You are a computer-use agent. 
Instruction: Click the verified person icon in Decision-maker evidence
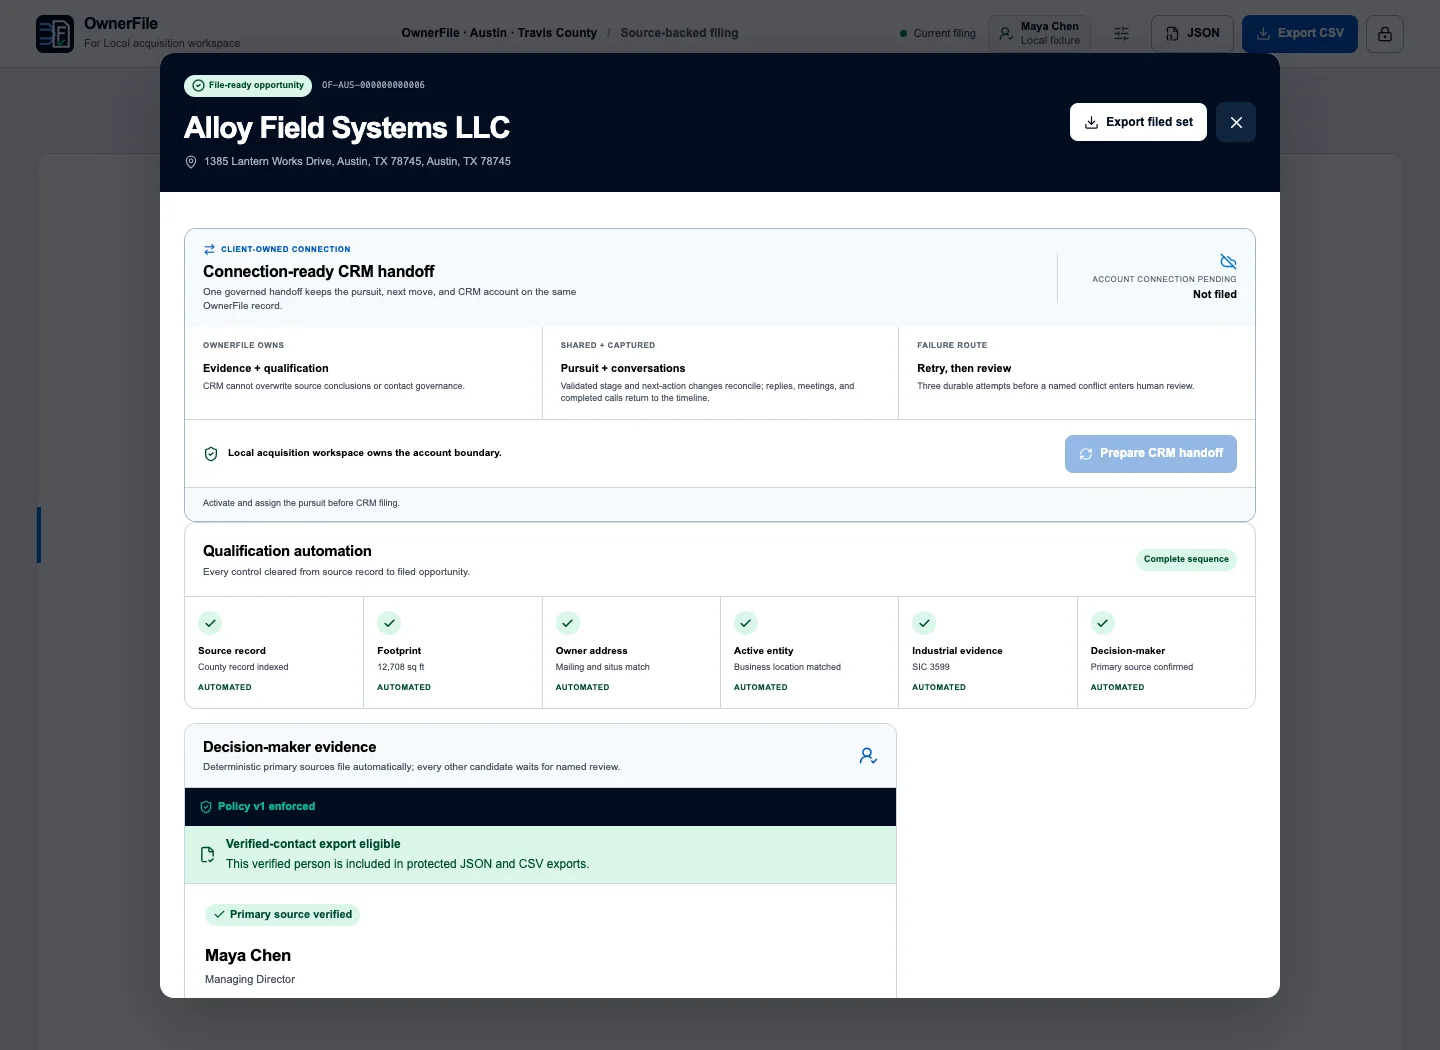[868, 756]
